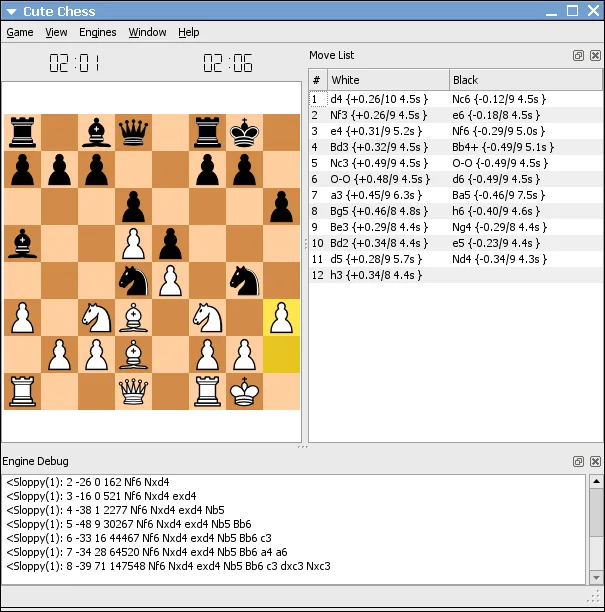605x612 pixels.
Task: Click the black pawn on d6
Action: pos(133,206)
